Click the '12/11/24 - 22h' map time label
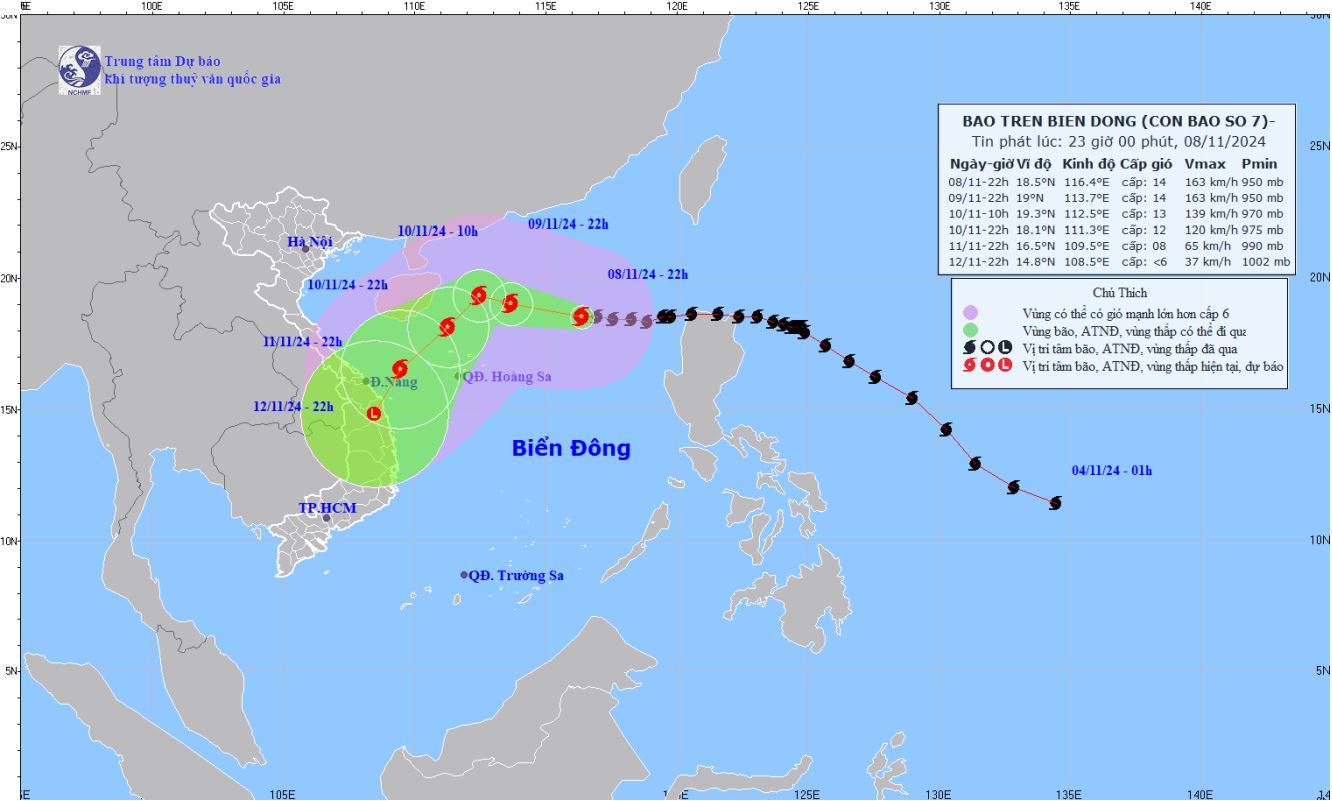Image resolution: width=1332 pixels, height=801 pixels. (293, 407)
